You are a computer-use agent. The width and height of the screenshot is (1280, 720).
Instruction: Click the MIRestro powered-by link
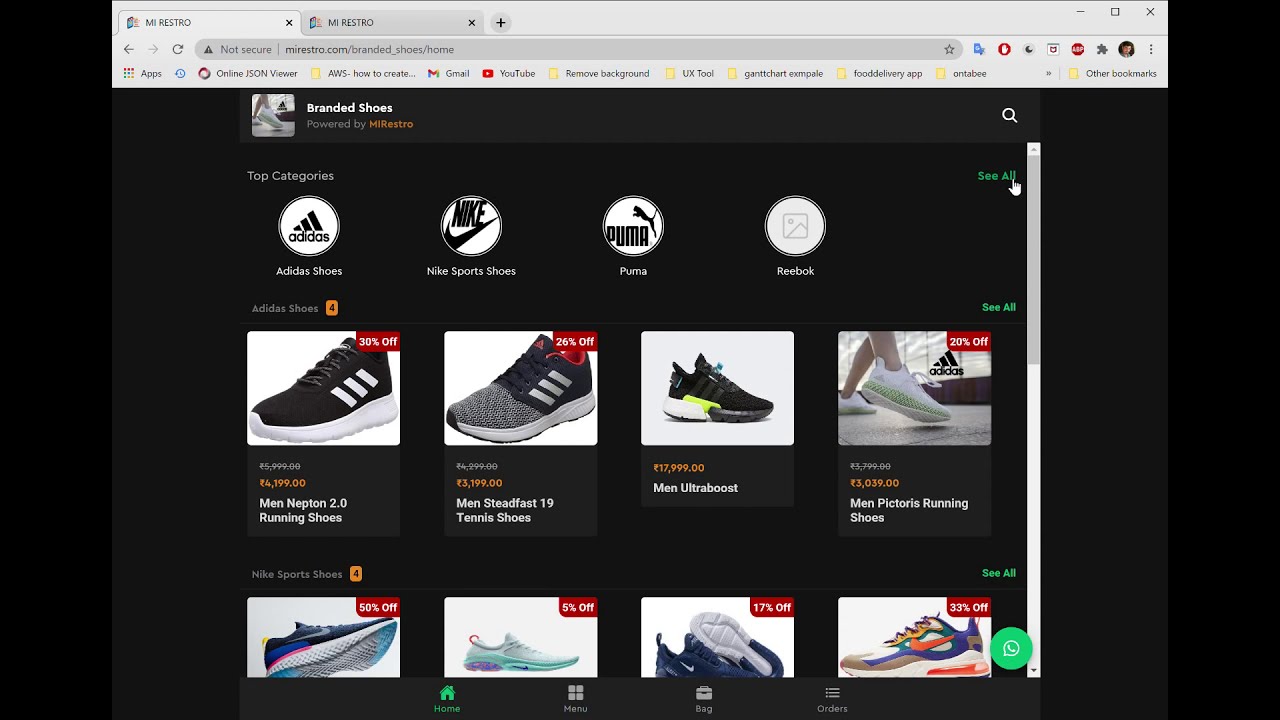391,124
